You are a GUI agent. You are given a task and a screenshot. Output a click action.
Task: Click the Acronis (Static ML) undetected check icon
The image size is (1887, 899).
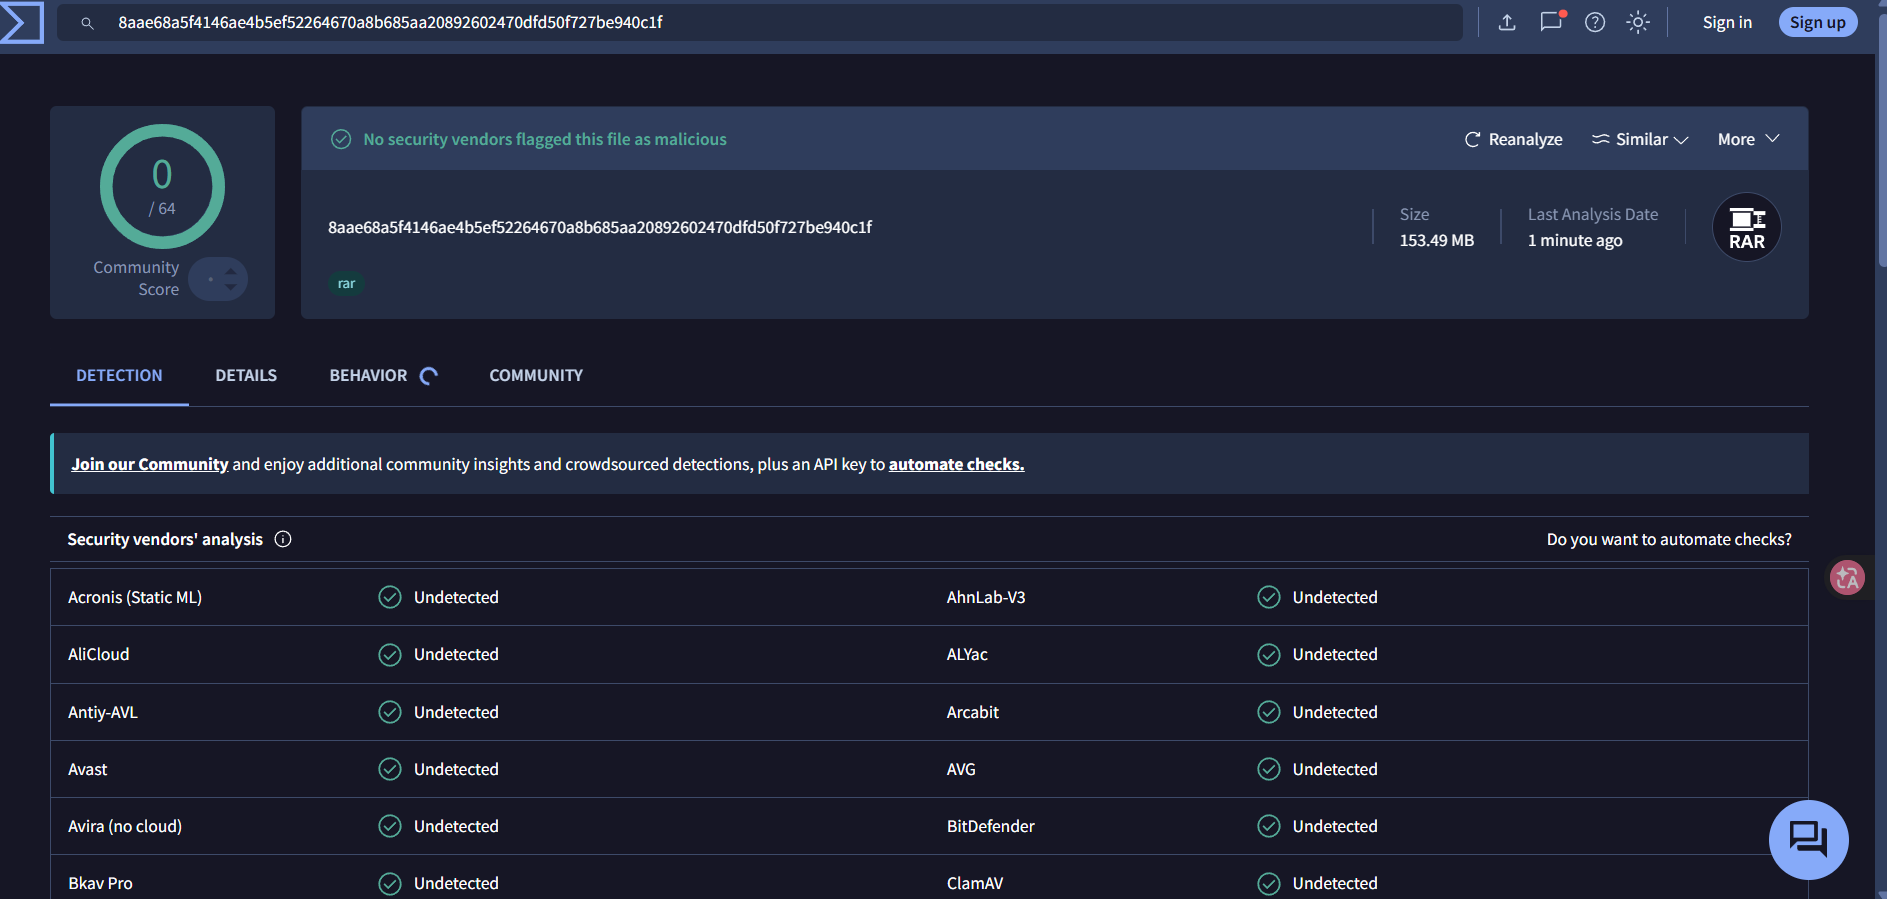pyautogui.click(x=390, y=597)
